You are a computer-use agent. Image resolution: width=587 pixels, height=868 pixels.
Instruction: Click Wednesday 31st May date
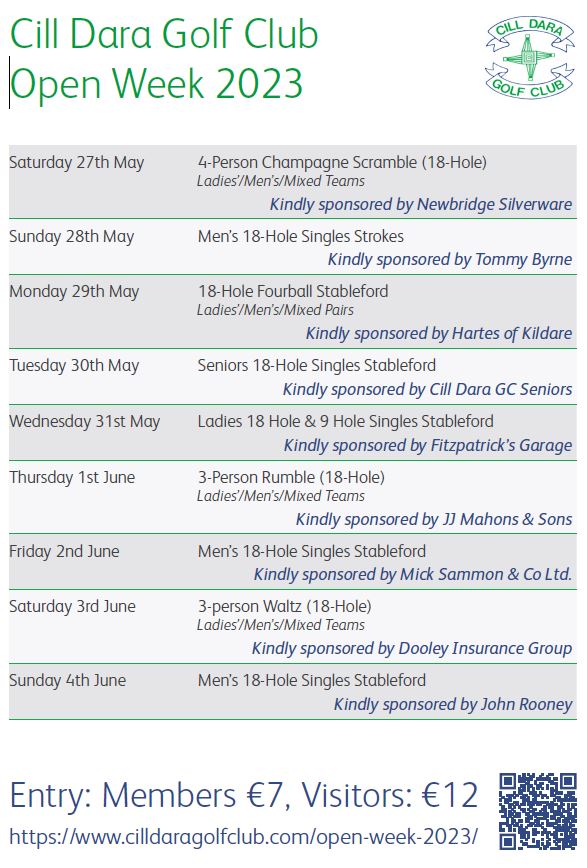(x=85, y=422)
